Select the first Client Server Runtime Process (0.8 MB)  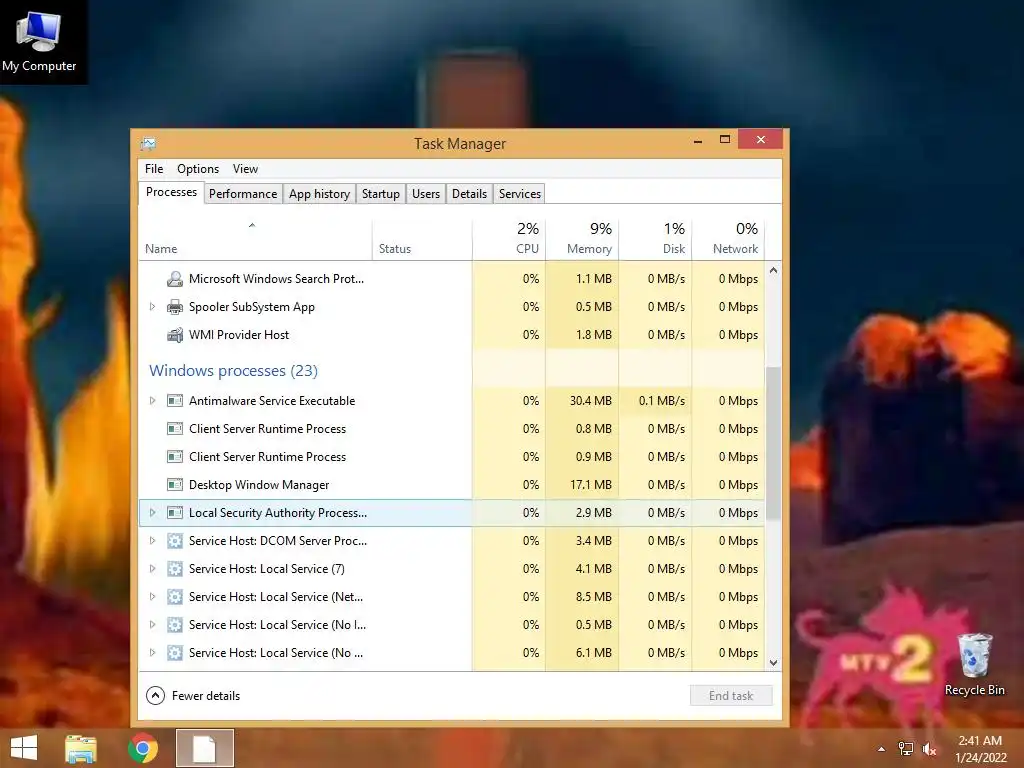click(x=452, y=429)
